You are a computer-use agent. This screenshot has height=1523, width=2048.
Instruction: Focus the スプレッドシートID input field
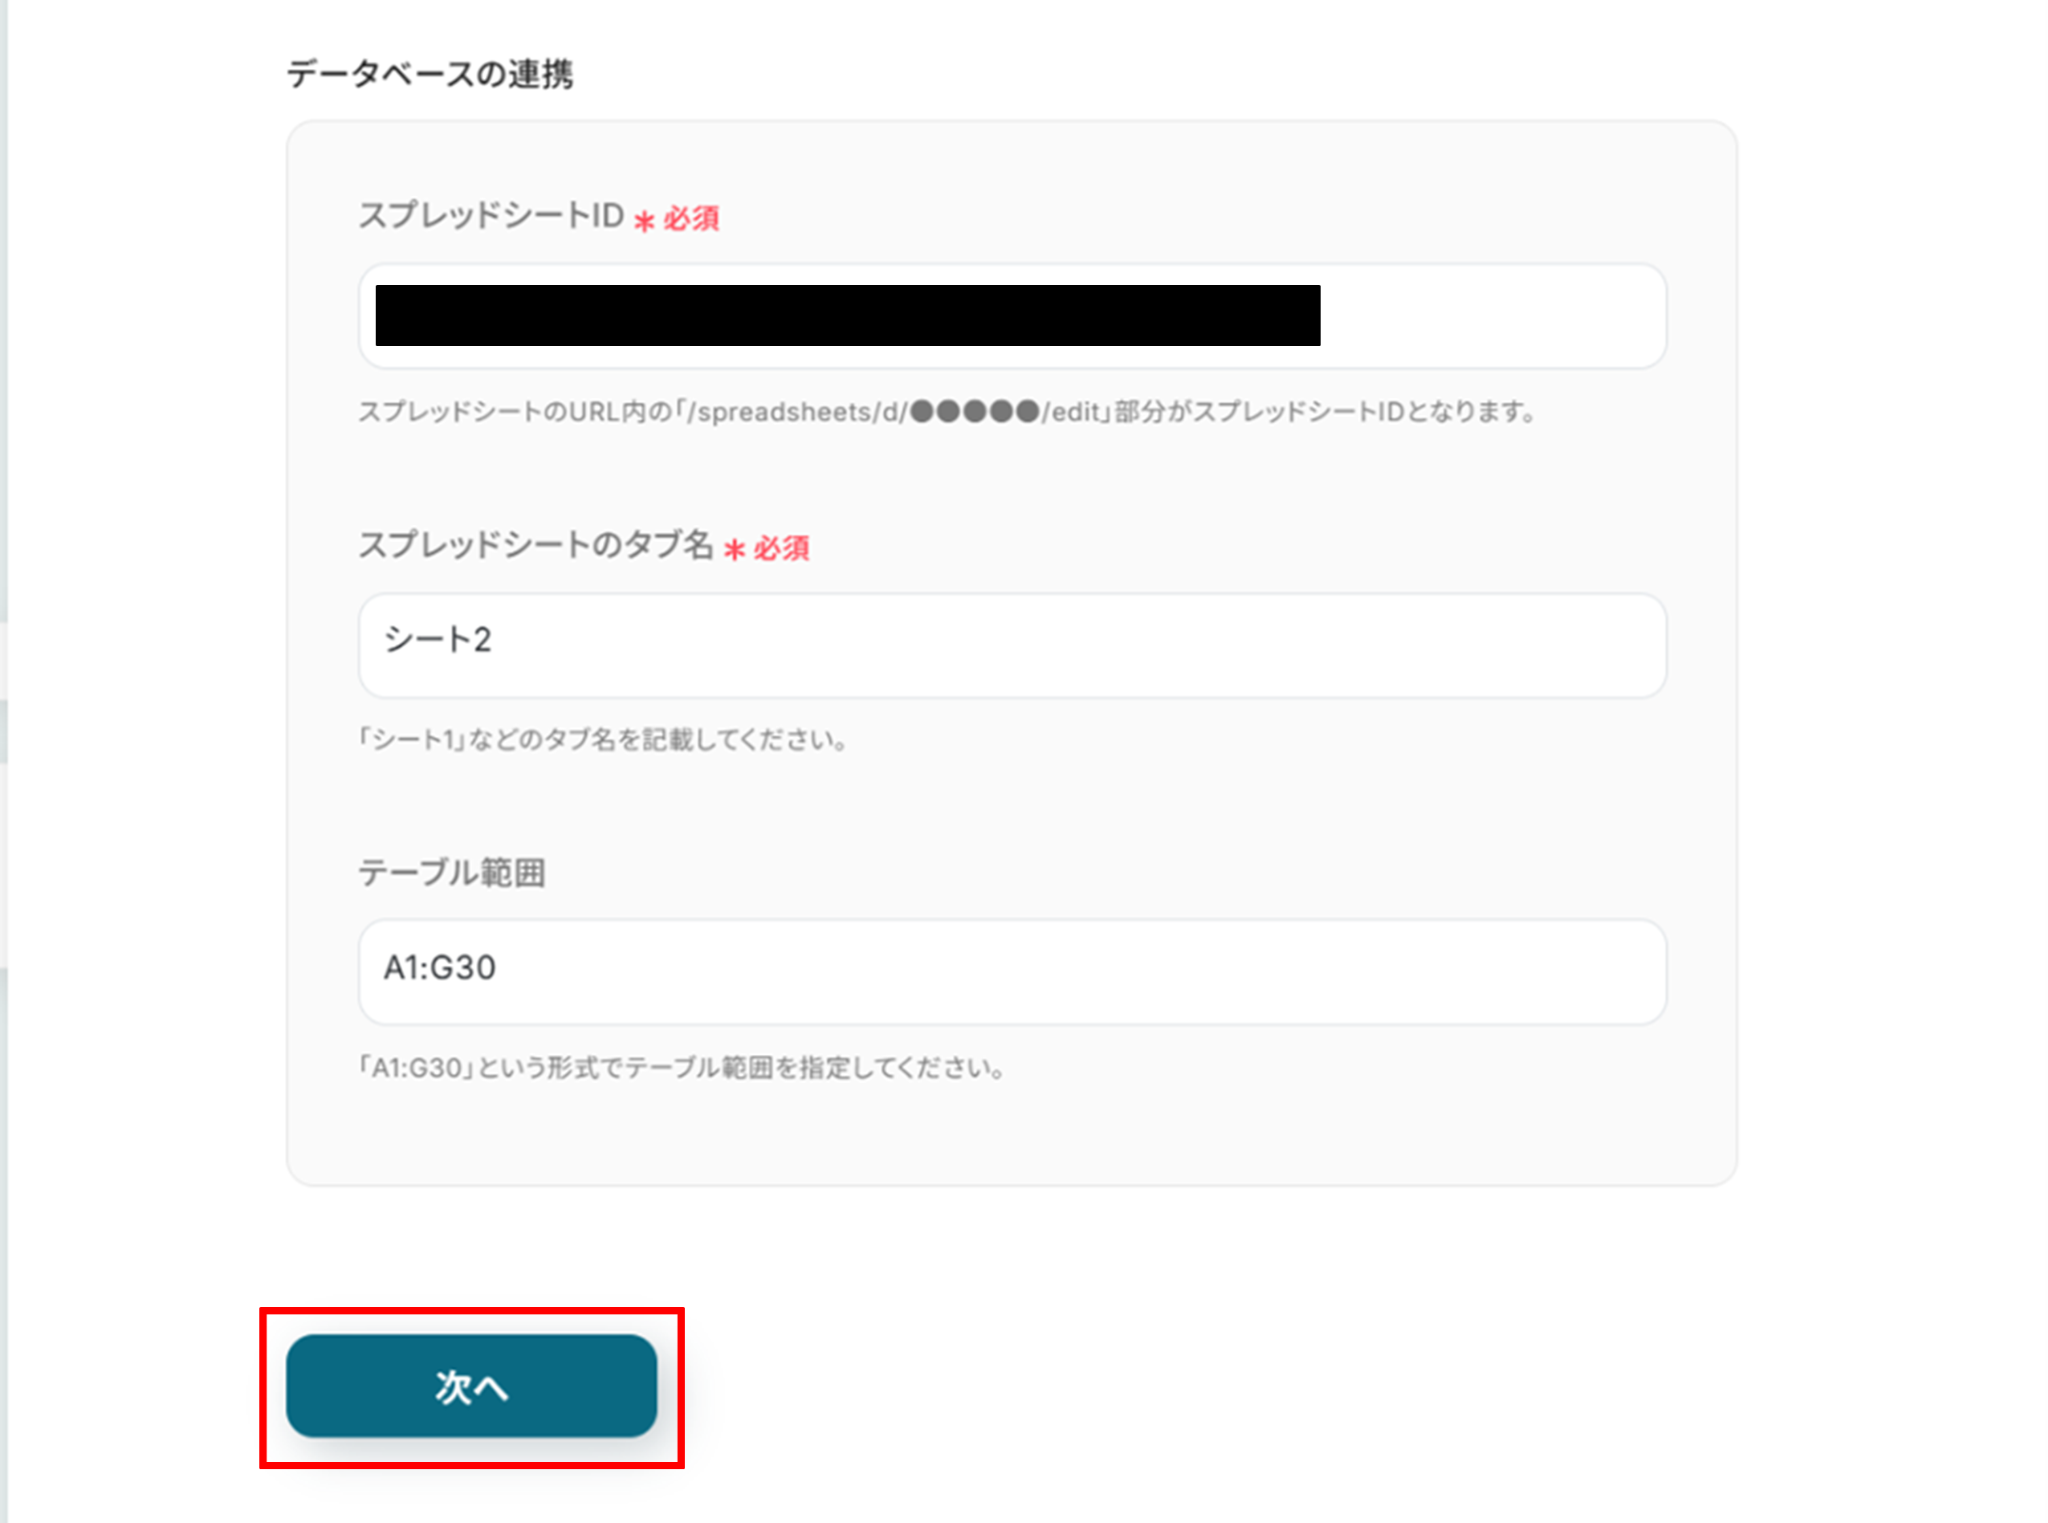coord(1012,316)
